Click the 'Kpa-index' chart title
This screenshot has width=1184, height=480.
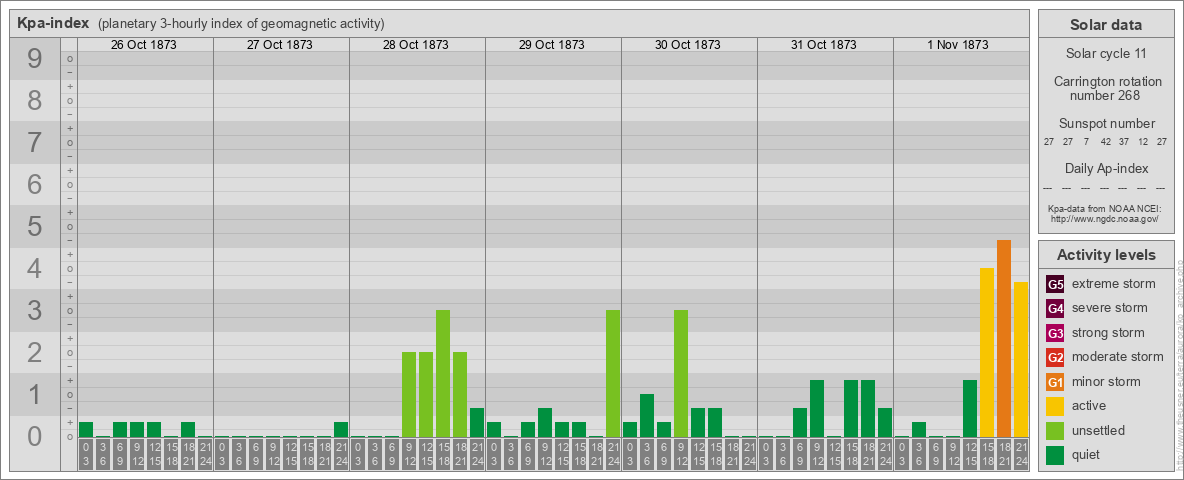point(53,23)
